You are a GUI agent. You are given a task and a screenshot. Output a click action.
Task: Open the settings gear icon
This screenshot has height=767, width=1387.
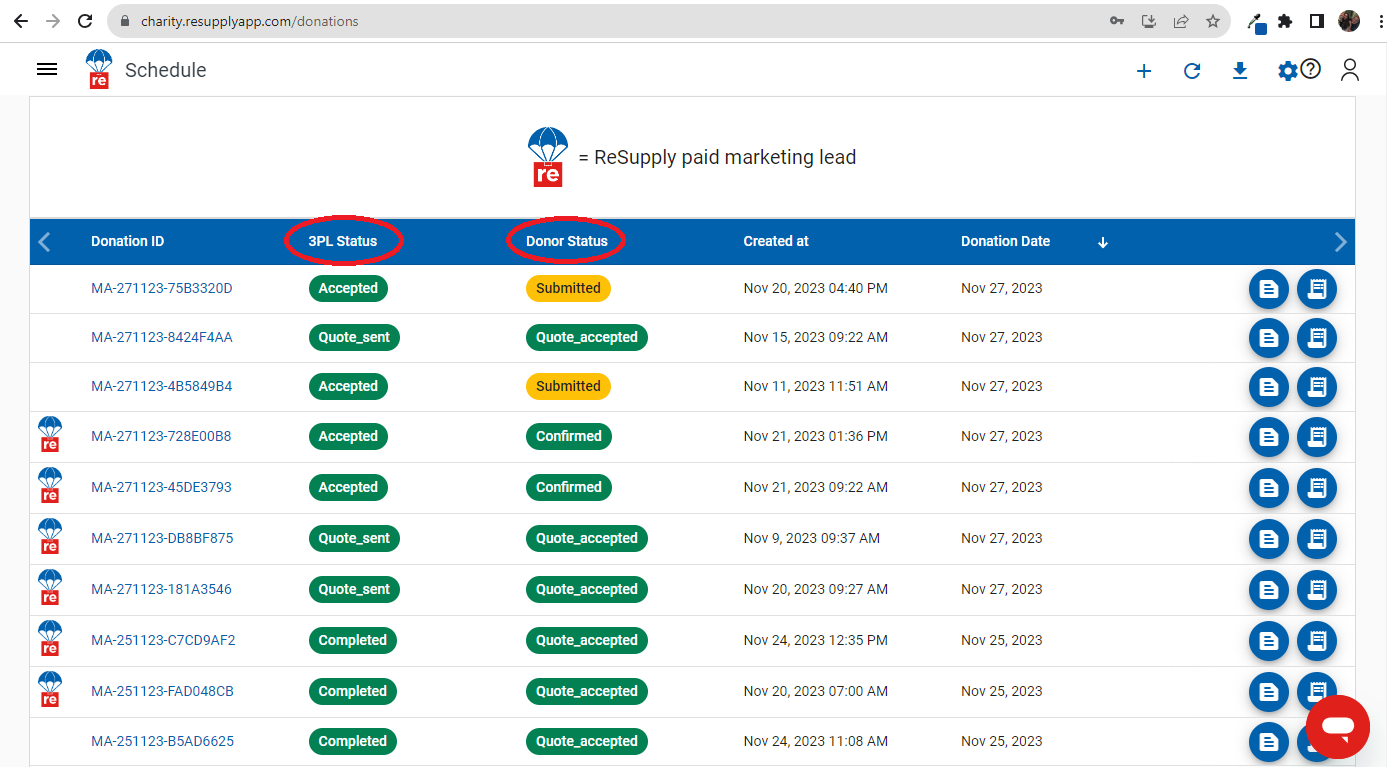[1287, 71]
